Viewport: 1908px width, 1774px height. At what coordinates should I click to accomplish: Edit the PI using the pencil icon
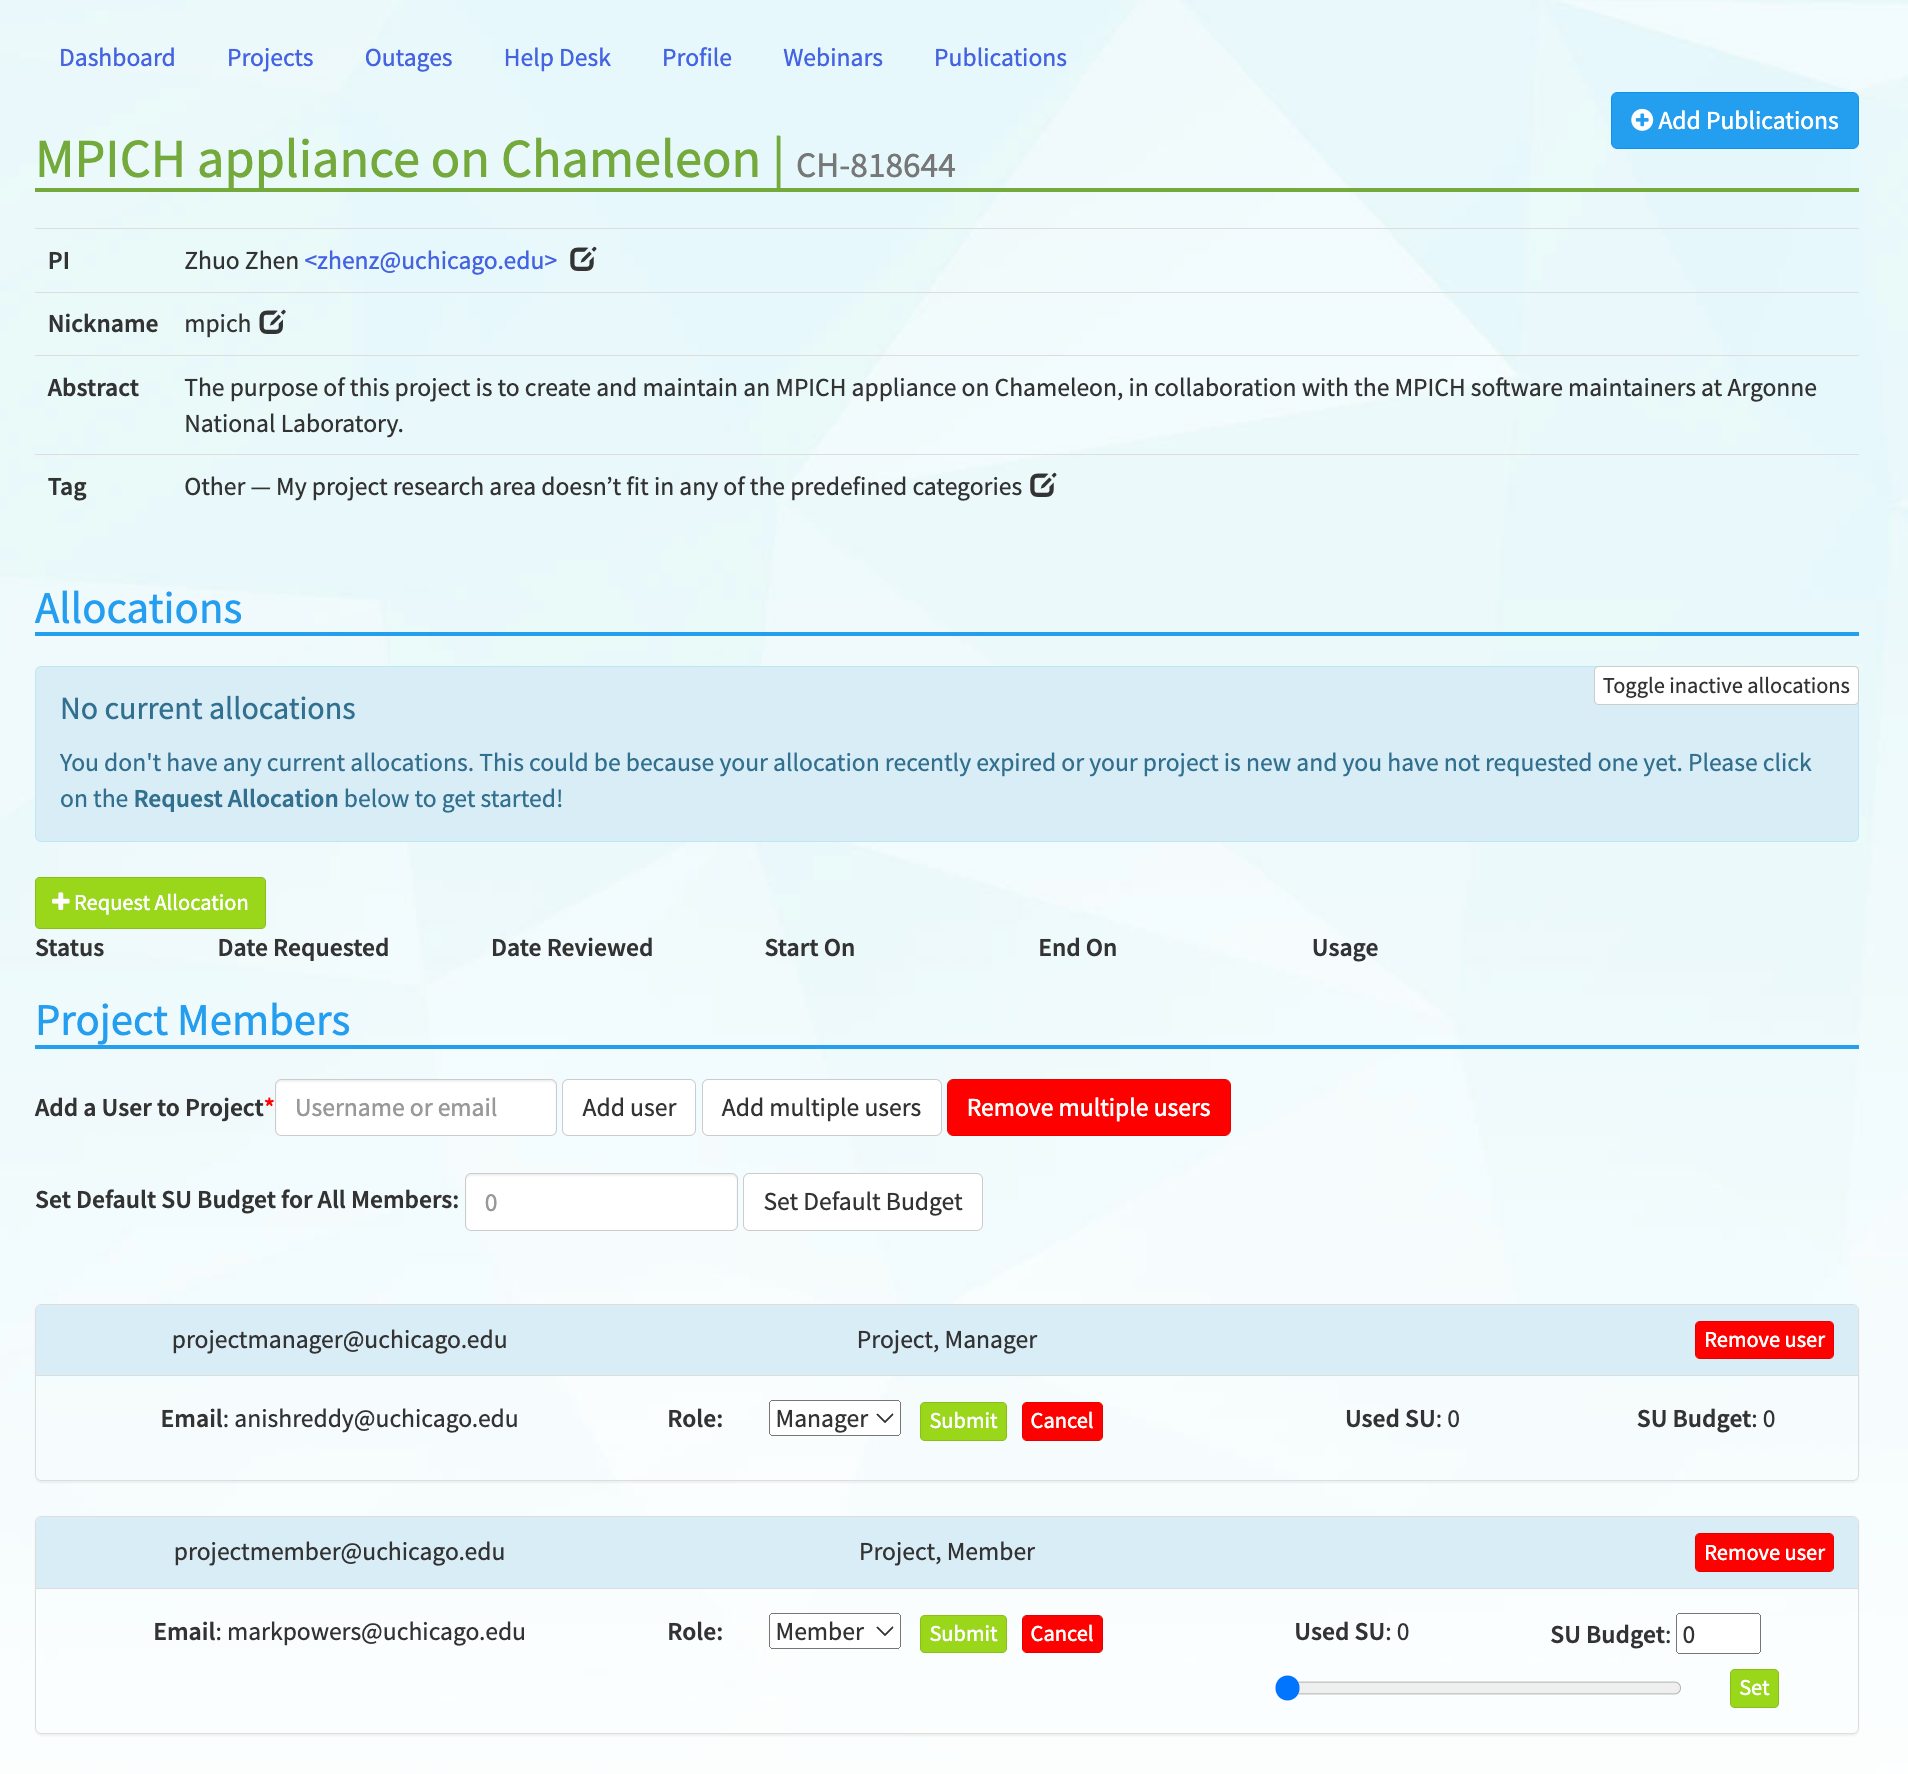pos(582,260)
